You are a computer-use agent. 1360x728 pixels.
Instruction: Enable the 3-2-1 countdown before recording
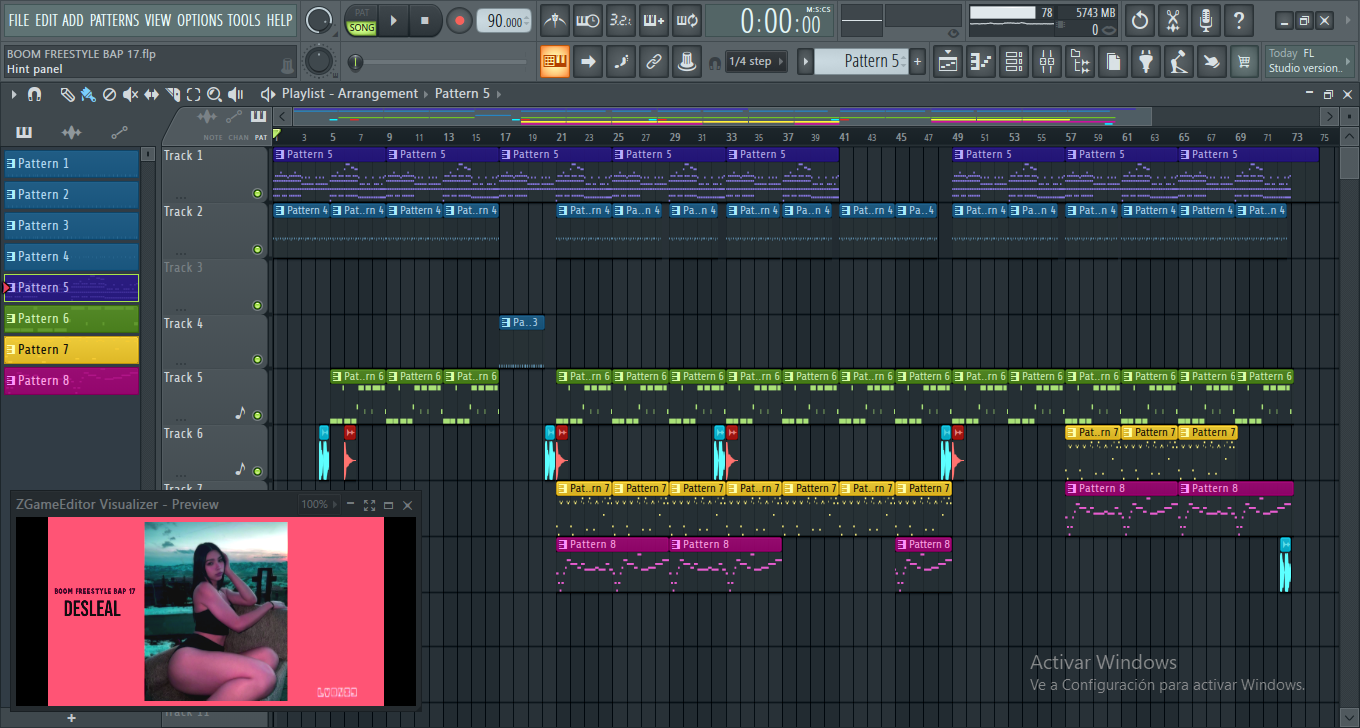(x=621, y=20)
